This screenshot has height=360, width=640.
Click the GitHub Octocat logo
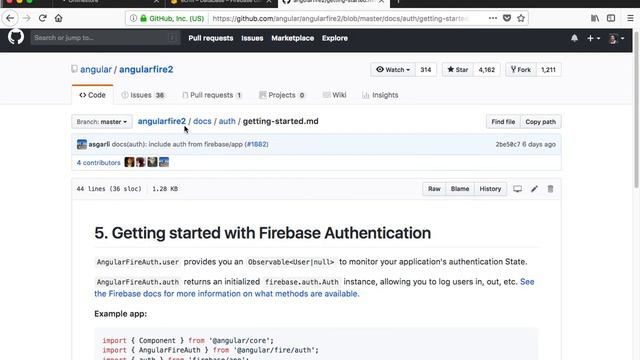[x=16, y=38]
